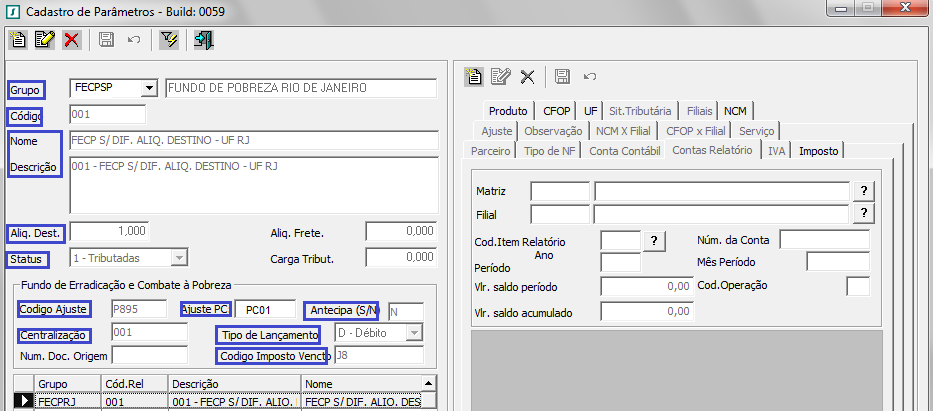
Task: Open the Grupo FECPSP dropdown arrow
Action: point(149,89)
